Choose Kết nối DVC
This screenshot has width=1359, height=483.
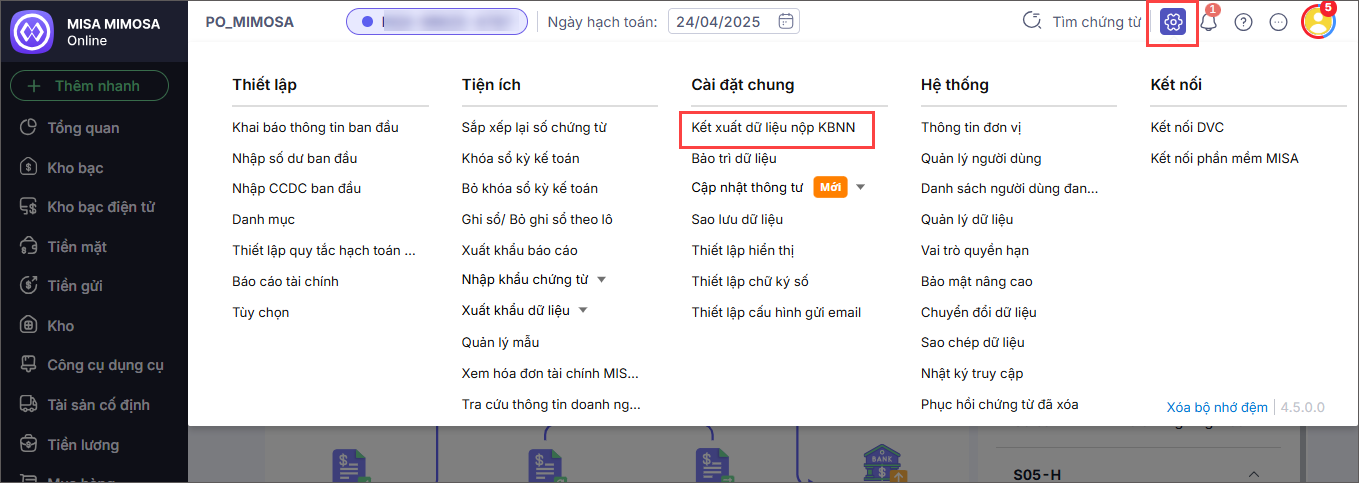(1187, 127)
